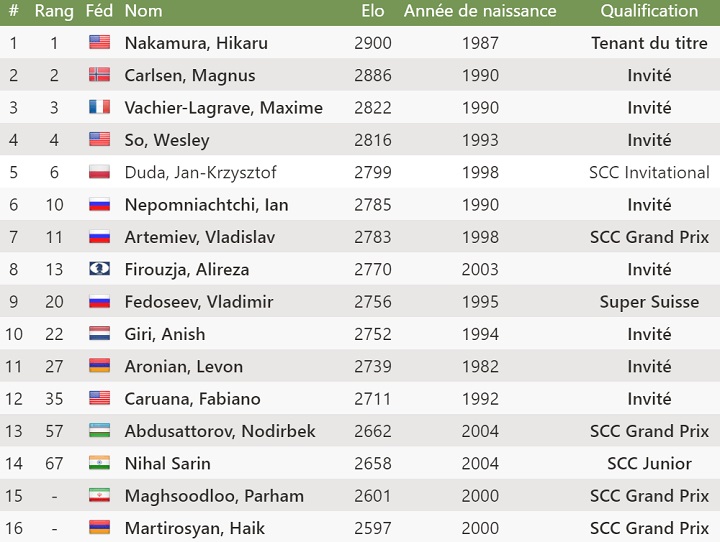Select the Duda, Jan-Krzysztof row
This screenshot has width=720, height=542.
[360, 172]
